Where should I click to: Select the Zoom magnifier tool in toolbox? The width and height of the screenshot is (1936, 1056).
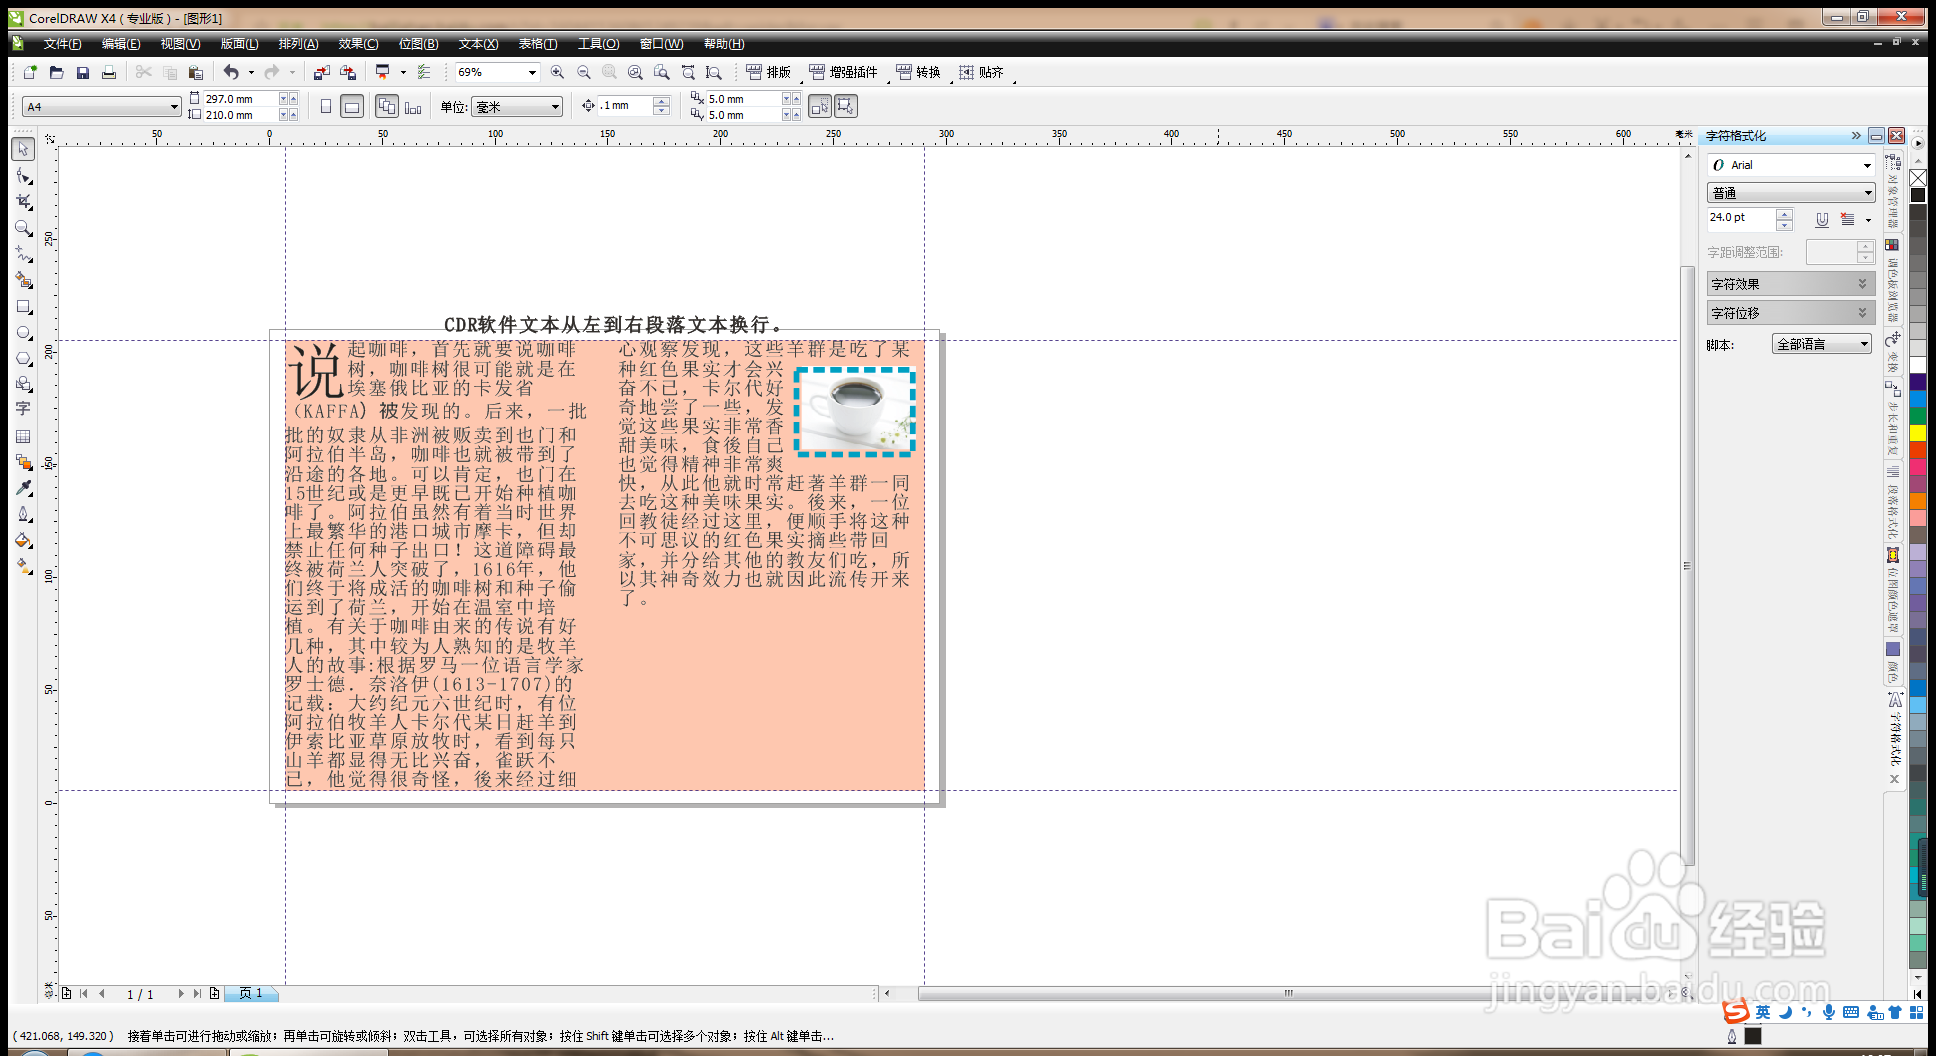click(x=23, y=228)
